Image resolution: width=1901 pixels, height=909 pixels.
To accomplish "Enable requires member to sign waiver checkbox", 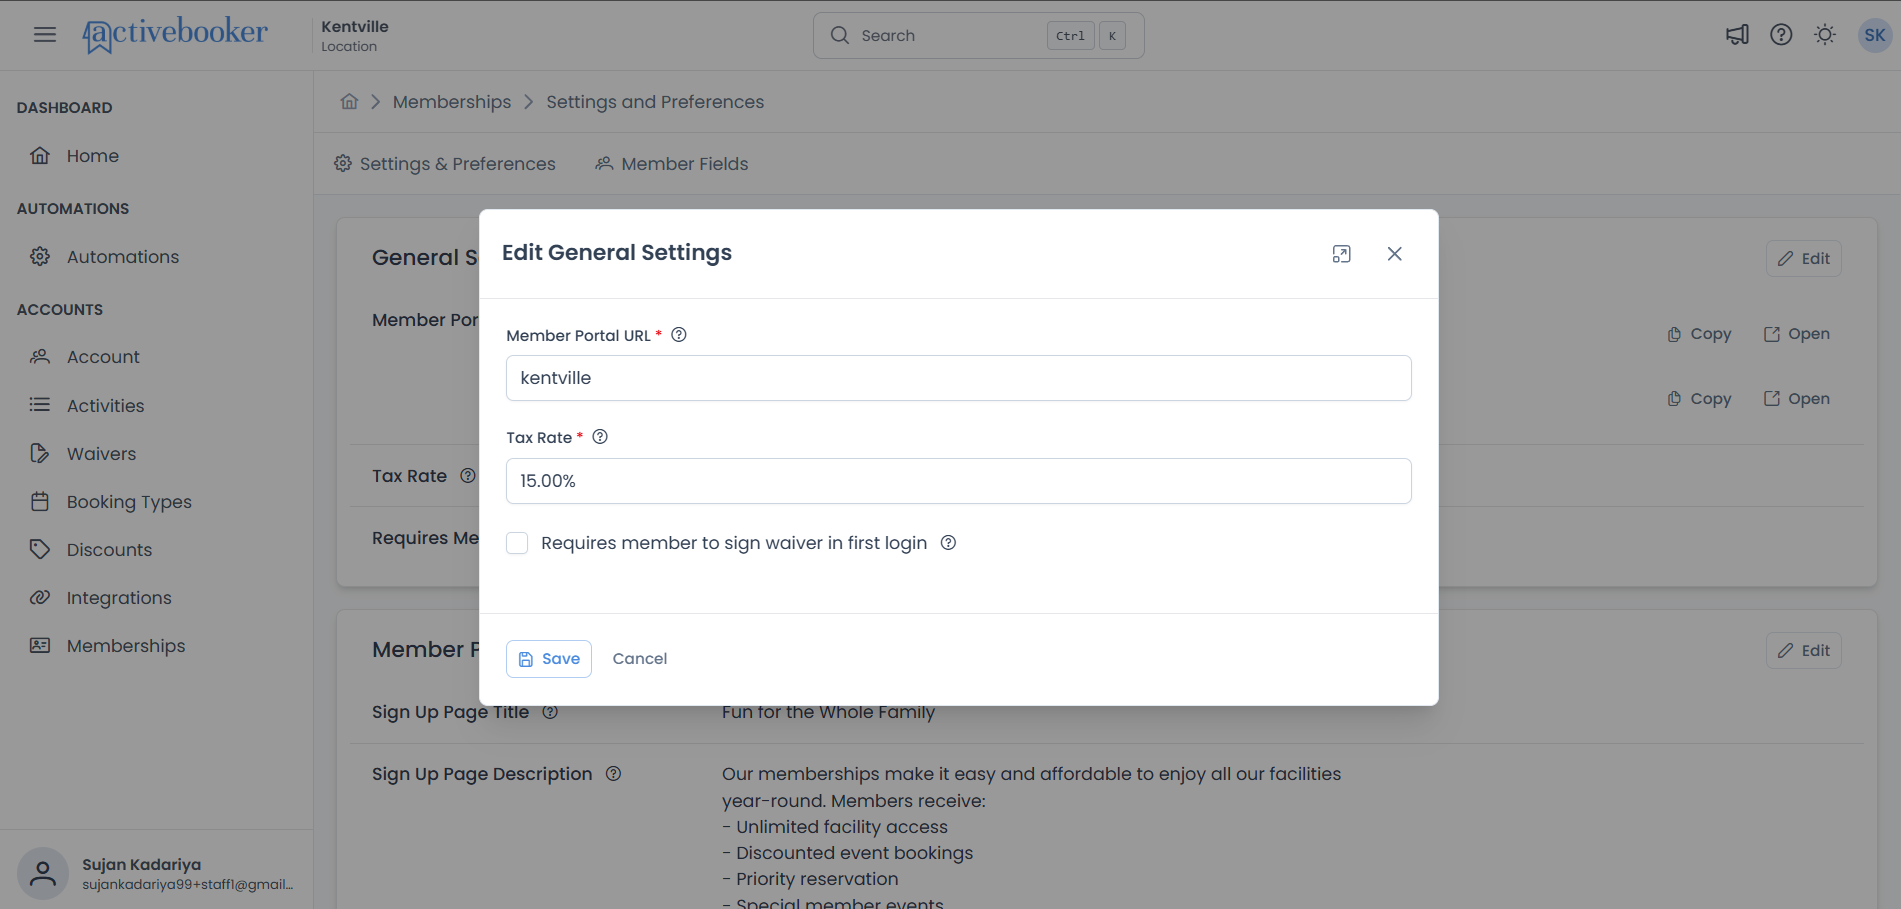I will coord(517,543).
